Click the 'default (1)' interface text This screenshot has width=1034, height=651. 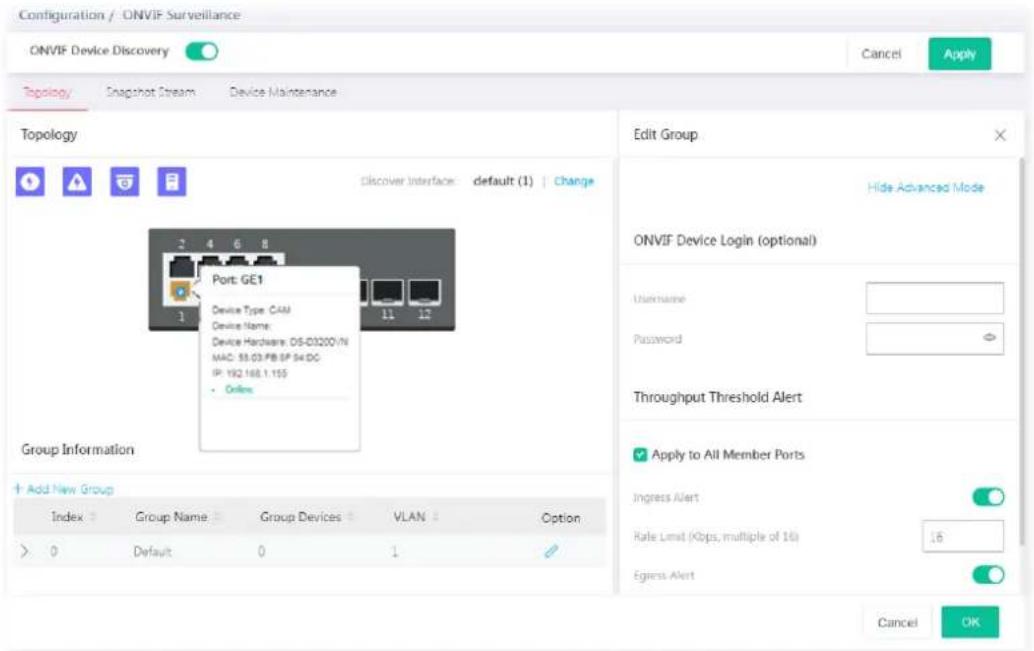coord(502,181)
